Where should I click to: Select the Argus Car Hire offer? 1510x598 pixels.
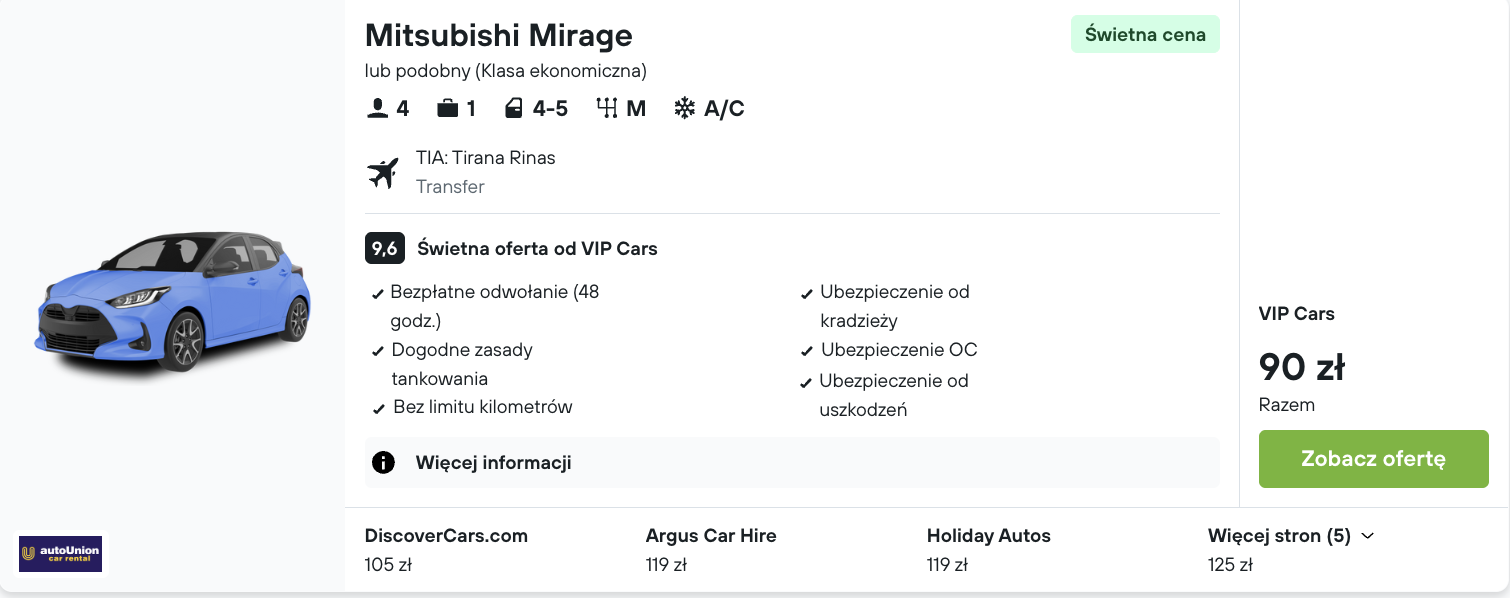[x=710, y=549]
